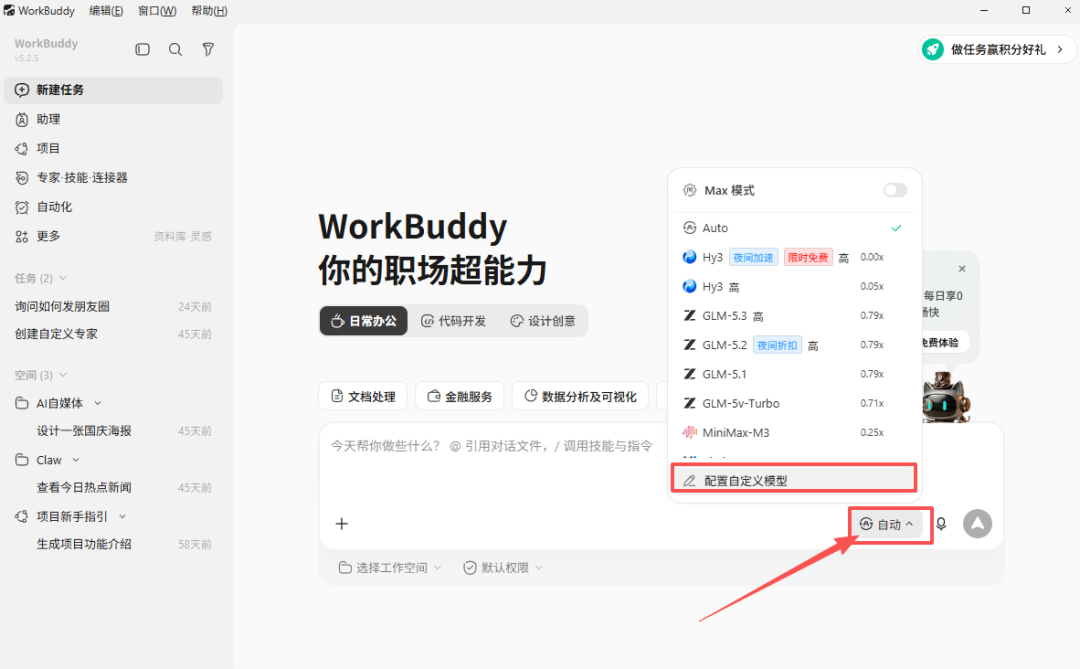Click the green rocket icon

[933, 50]
